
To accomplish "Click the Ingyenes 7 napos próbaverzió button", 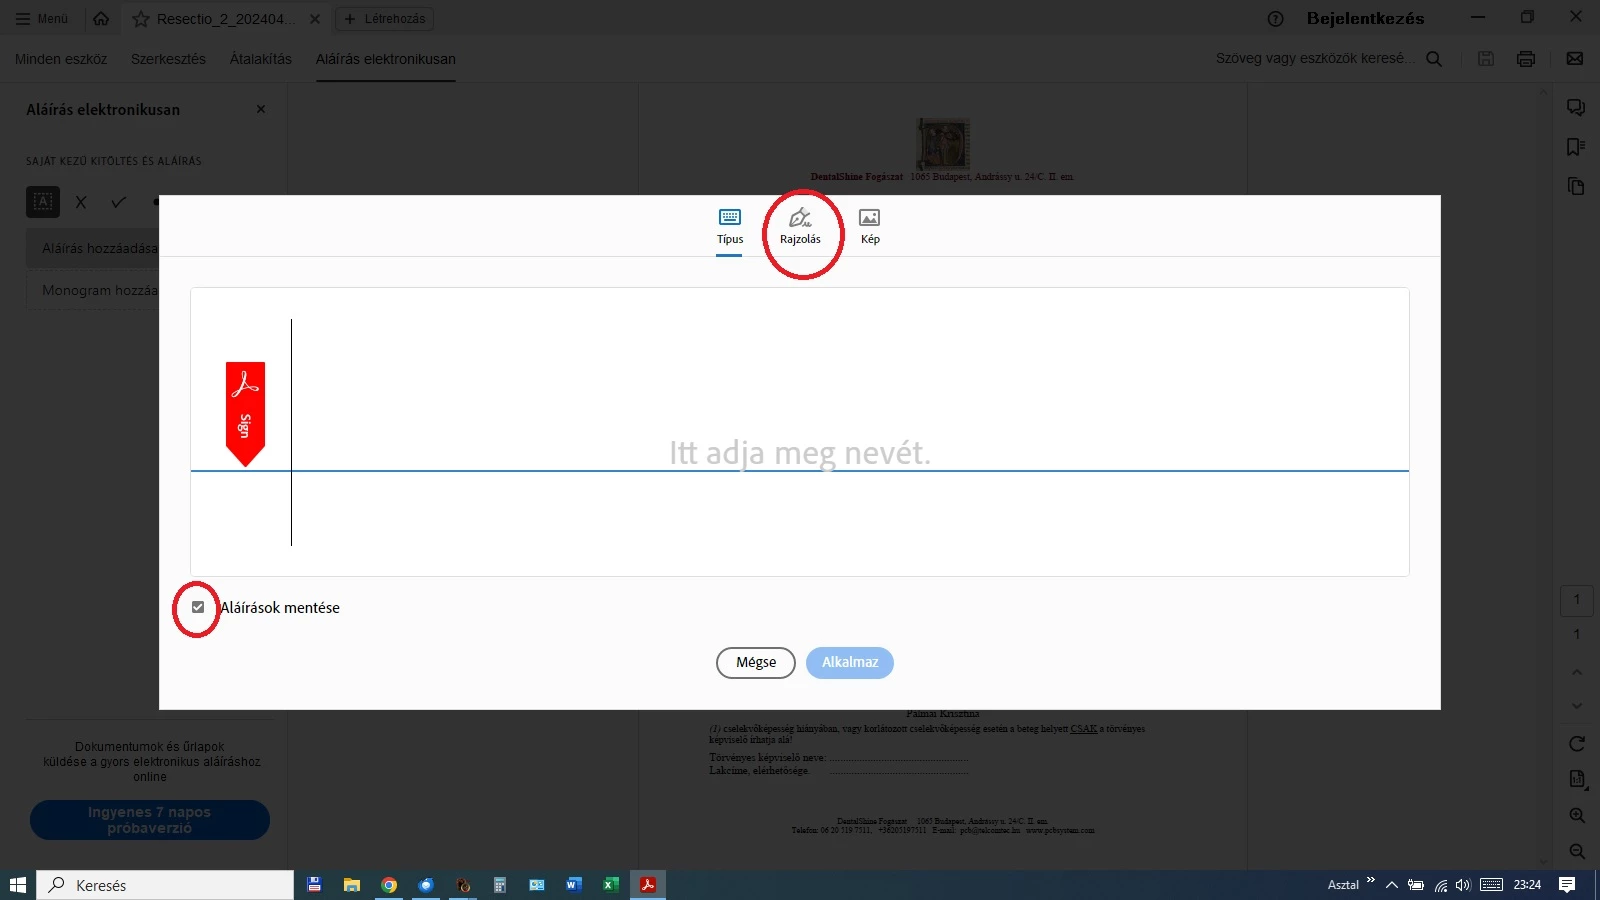I will pos(150,820).
